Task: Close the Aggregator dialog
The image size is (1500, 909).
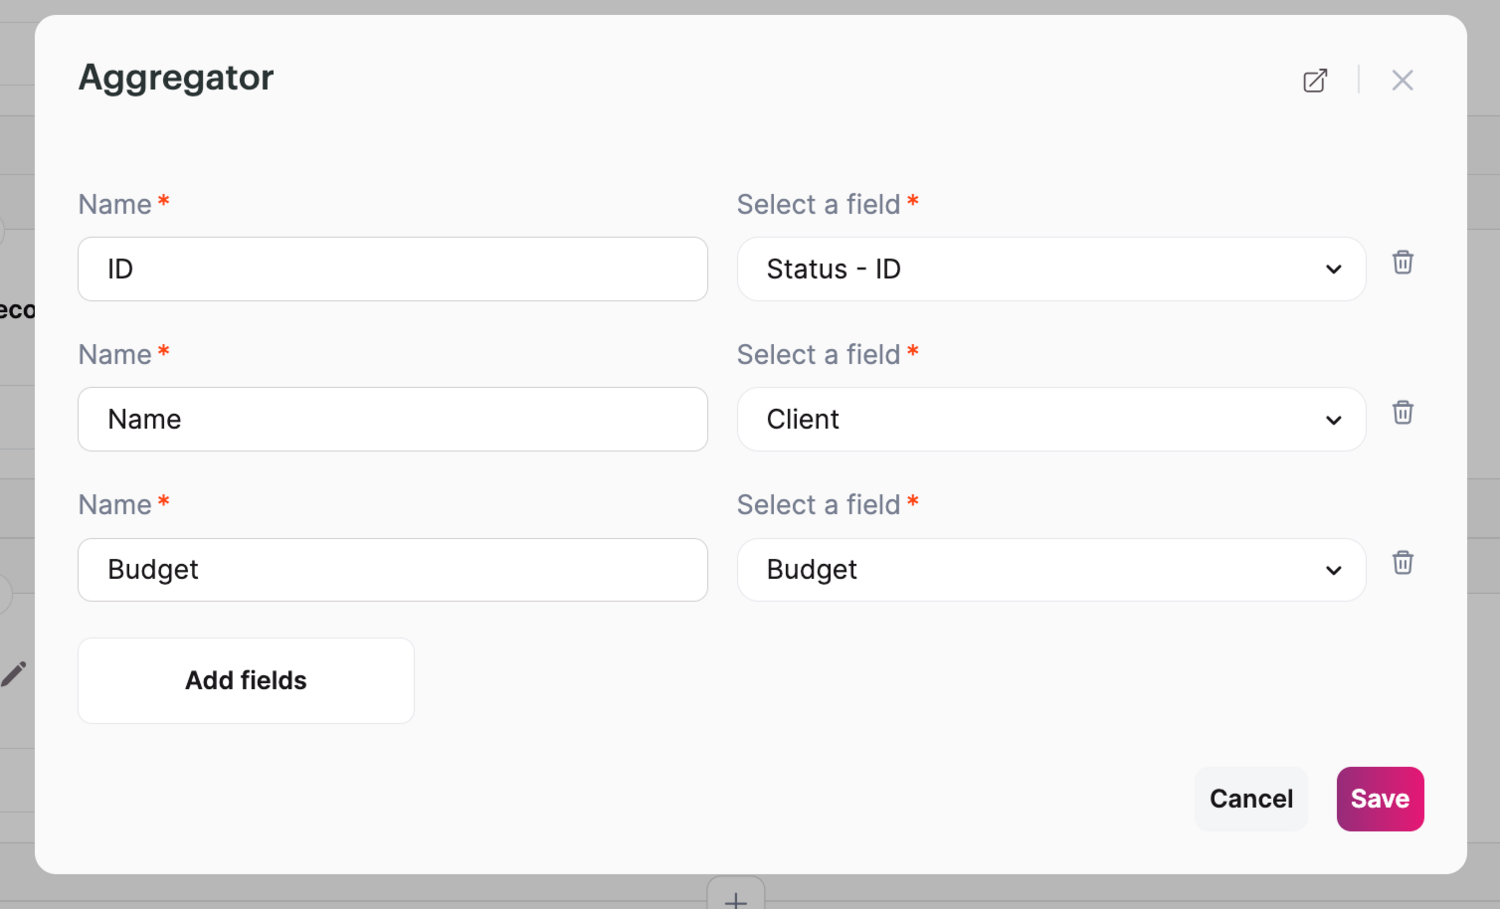Action: pos(1402,80)
